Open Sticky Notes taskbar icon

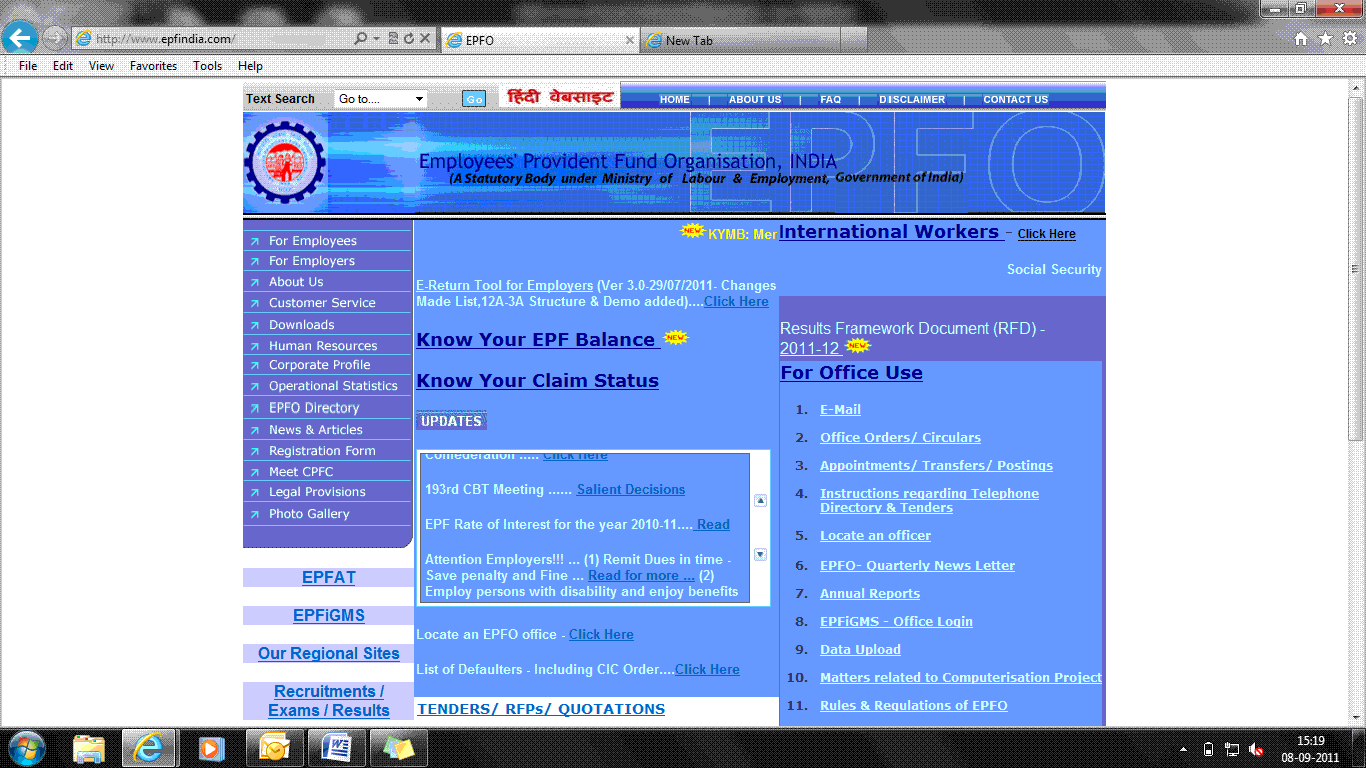click(x=397, y=748)
